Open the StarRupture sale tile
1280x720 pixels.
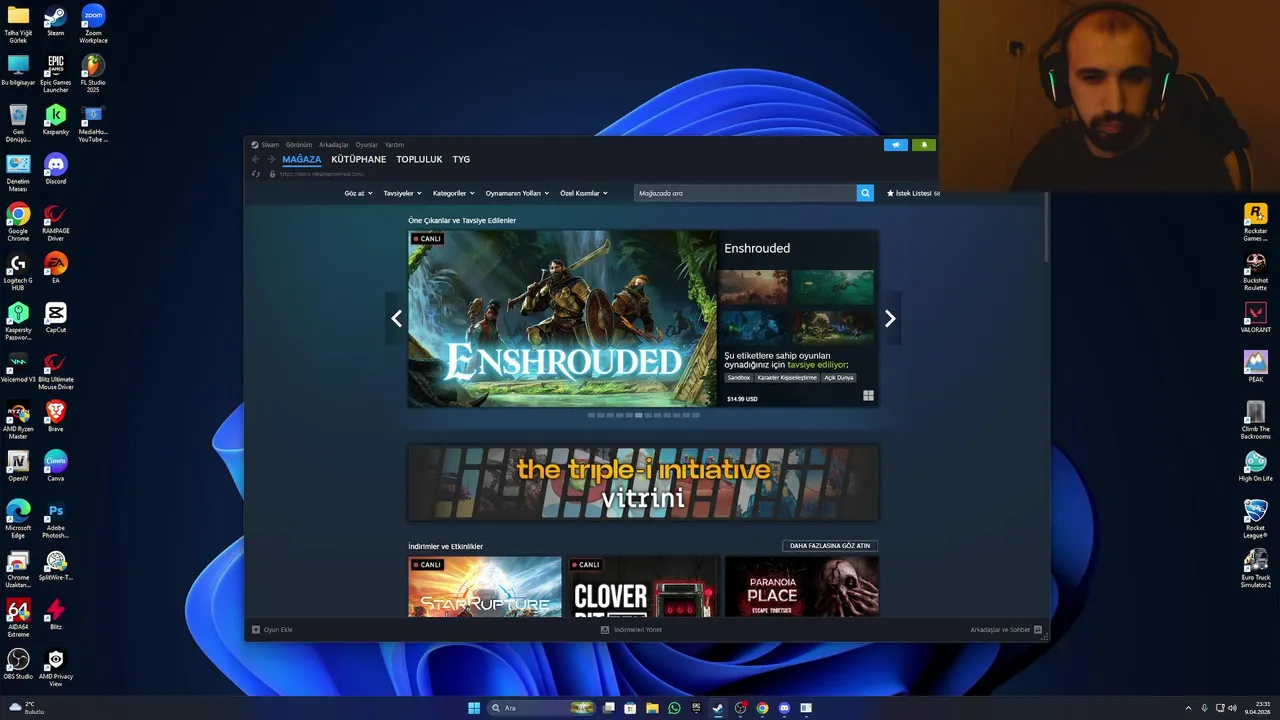pos(485,586)
